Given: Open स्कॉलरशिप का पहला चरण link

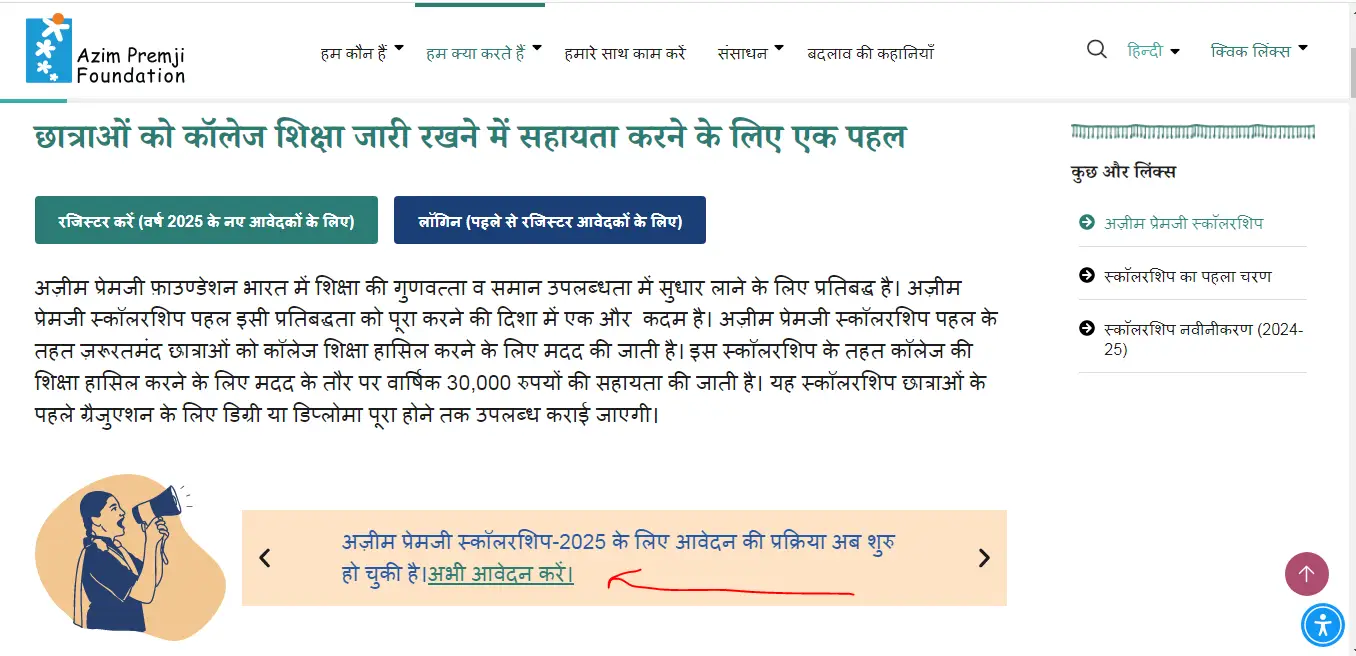Looking at the screenshot, I should (1188, 276).
